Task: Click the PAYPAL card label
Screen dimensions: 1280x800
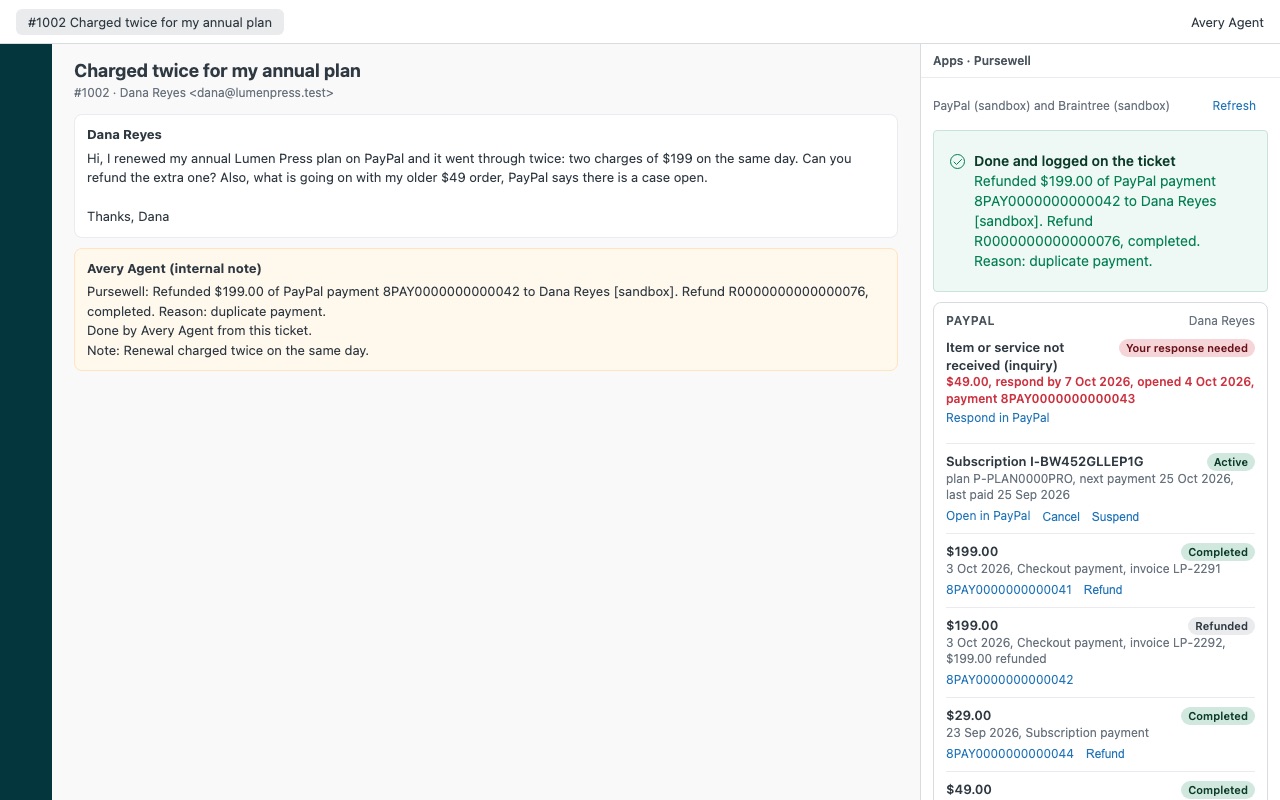Action: pos(970,321)
